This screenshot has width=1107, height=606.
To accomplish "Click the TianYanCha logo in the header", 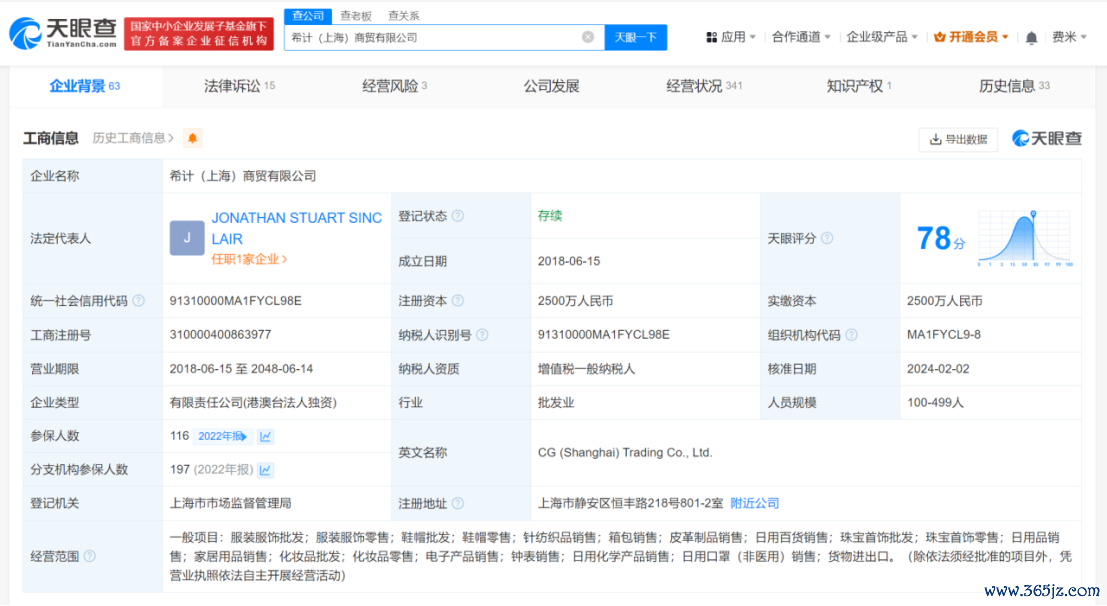I will pos(62,34).
